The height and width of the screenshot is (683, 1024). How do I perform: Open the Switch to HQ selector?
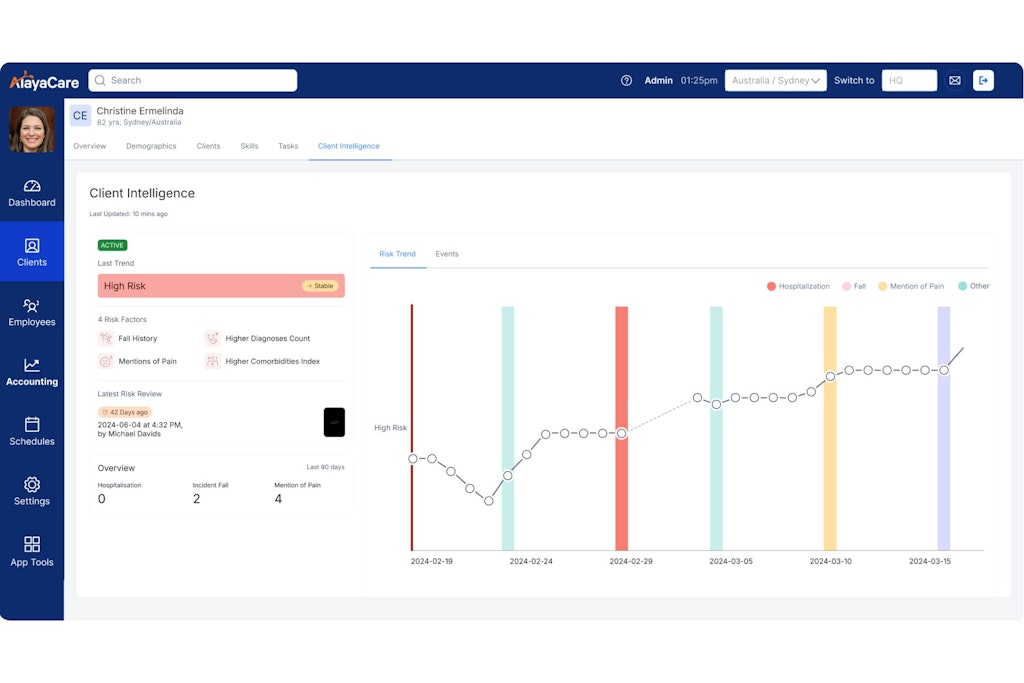(908, 81)
